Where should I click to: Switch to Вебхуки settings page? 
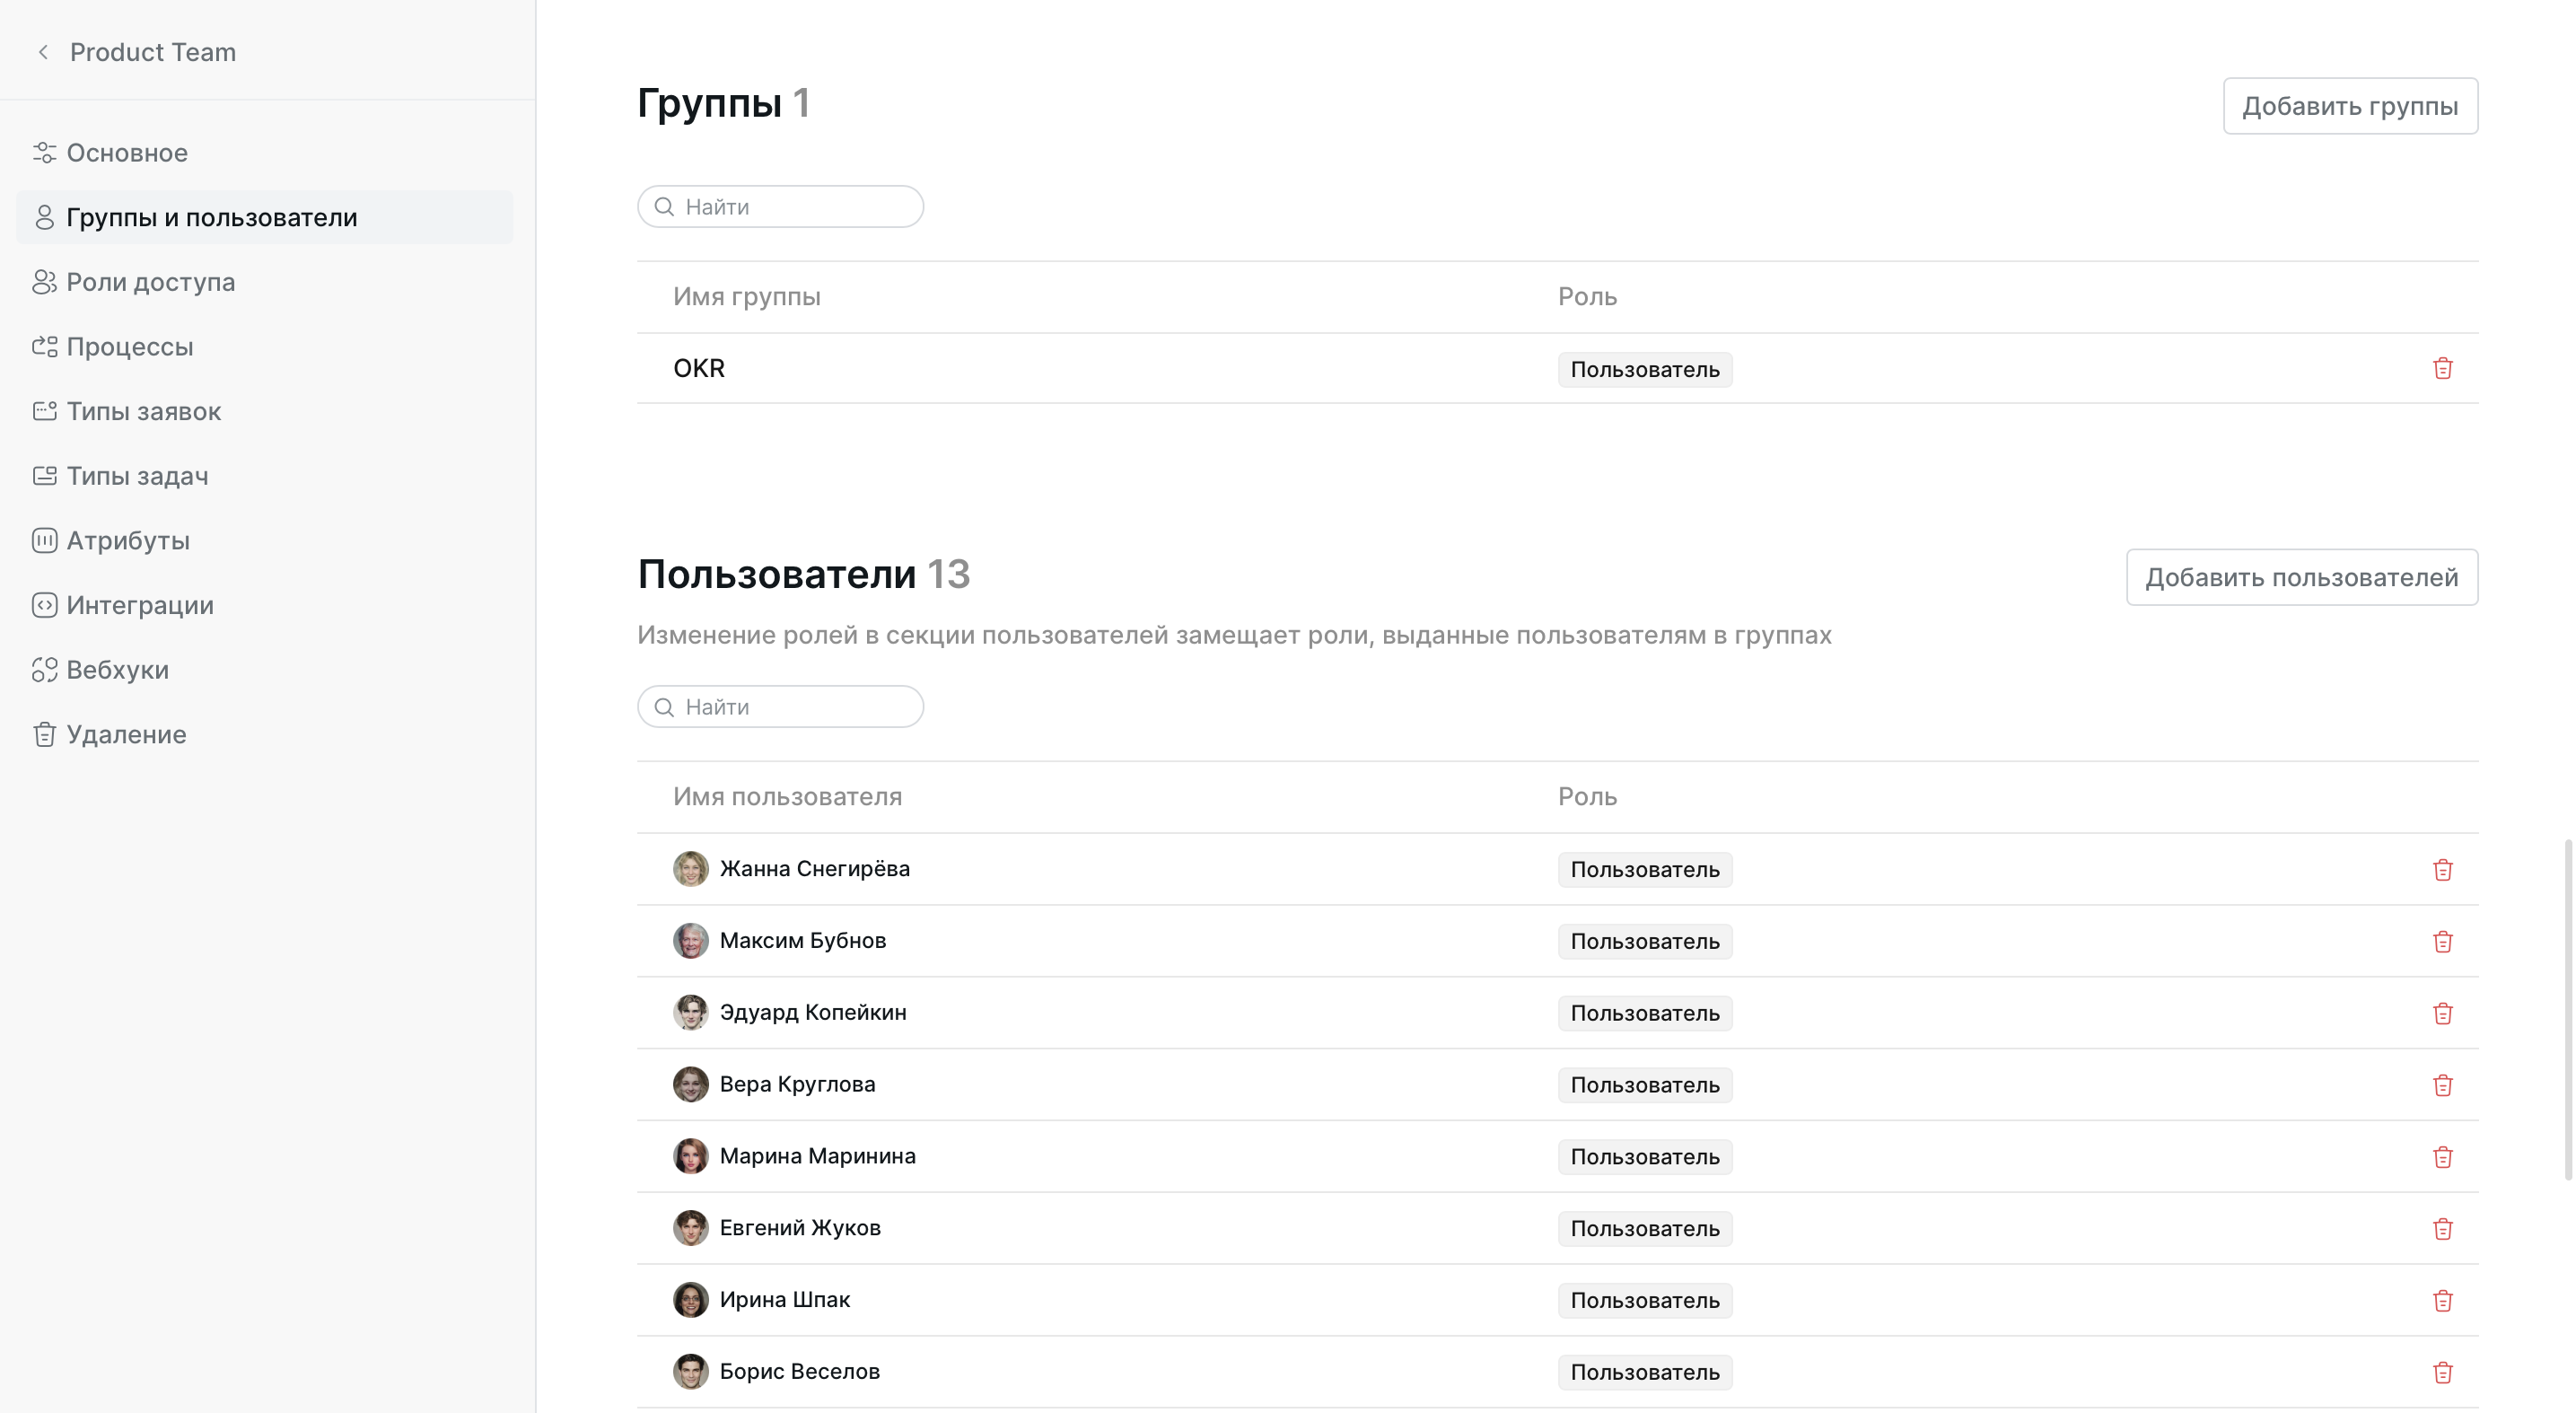click(x=117, y=670)
